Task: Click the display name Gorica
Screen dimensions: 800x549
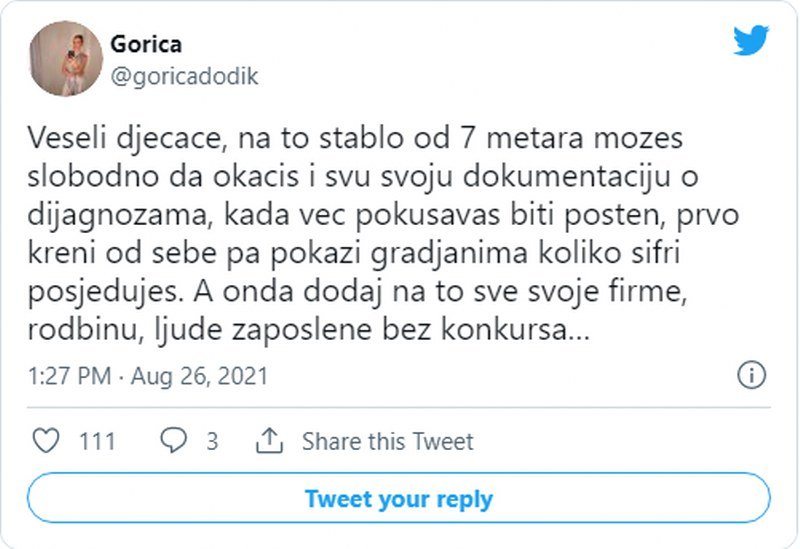Action: (146, 44)
